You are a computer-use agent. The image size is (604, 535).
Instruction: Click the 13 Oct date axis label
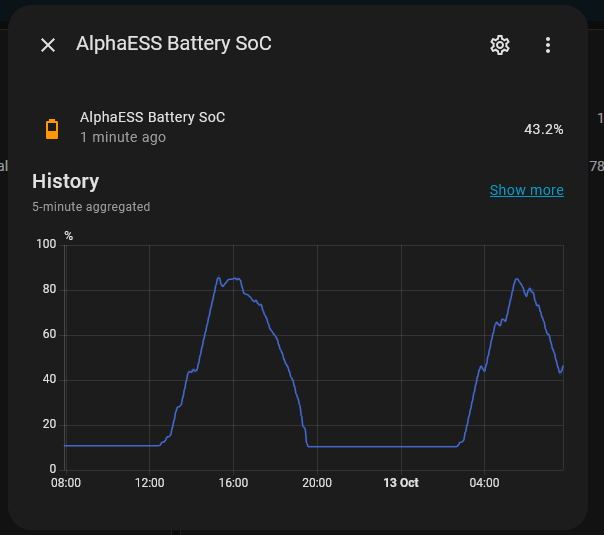(401, 483)
